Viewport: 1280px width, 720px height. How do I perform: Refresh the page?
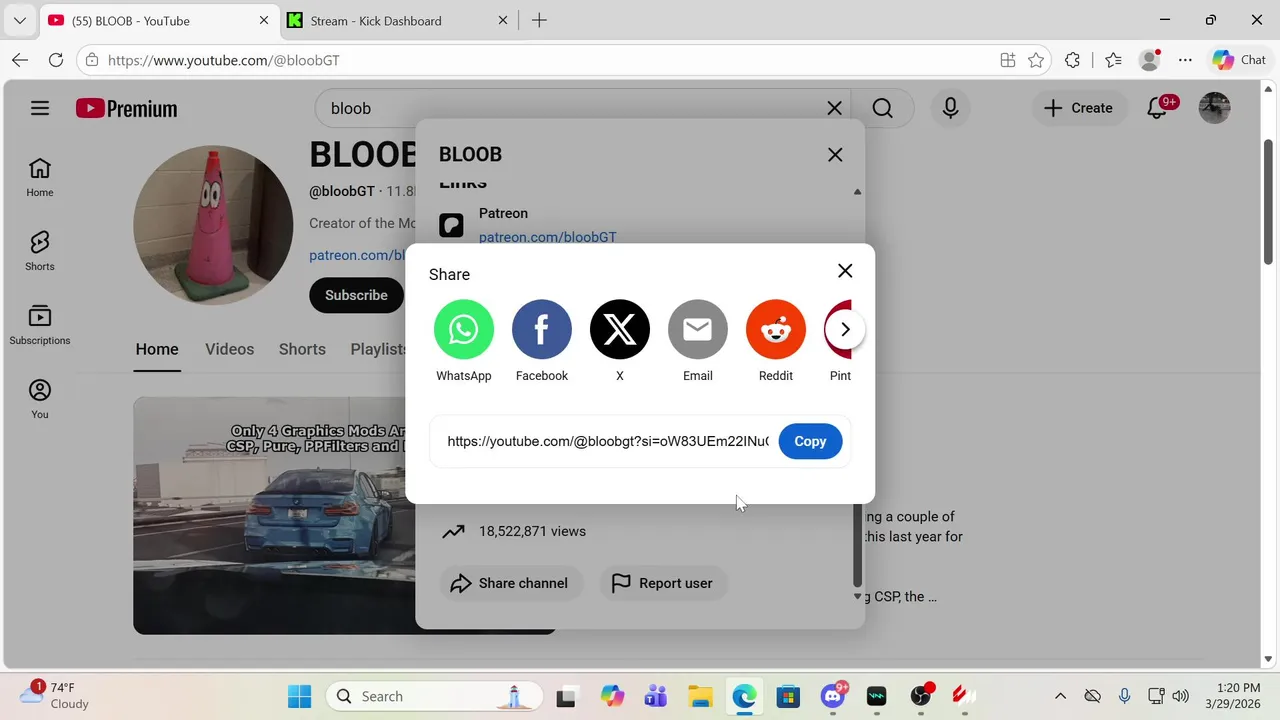click(56, 60)
